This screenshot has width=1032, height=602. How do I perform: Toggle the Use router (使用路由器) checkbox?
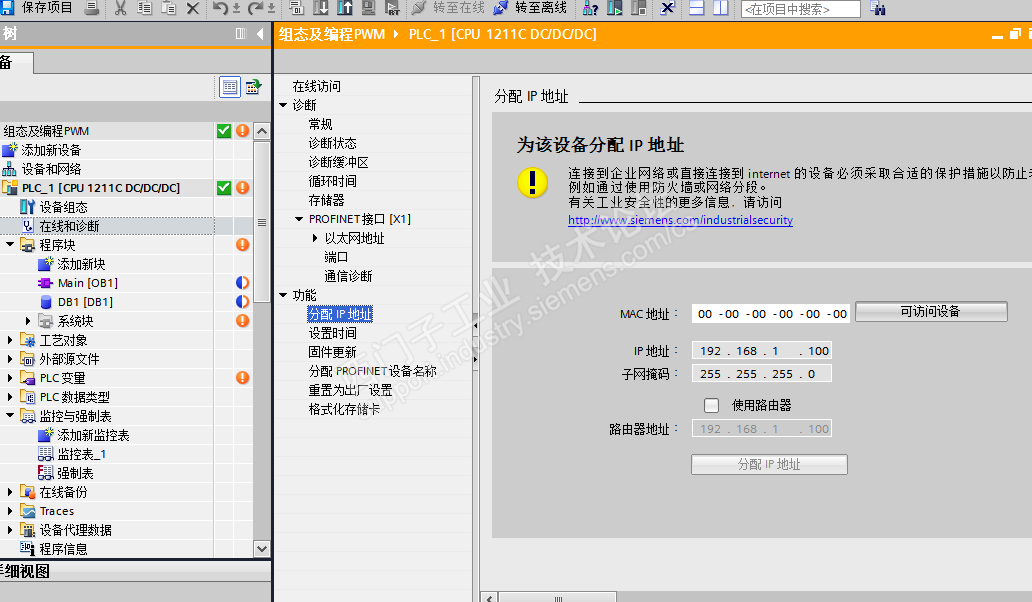point(711,405)
